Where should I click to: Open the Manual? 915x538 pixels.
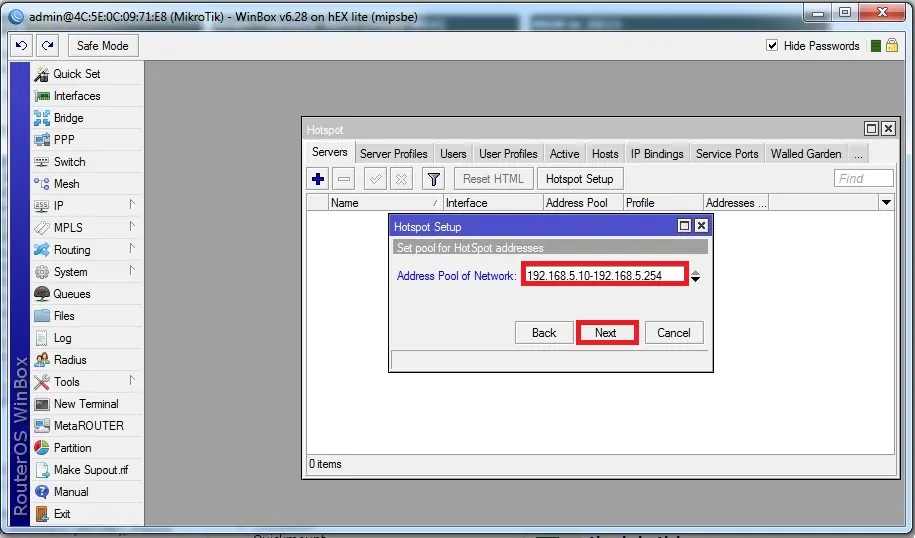86,492
